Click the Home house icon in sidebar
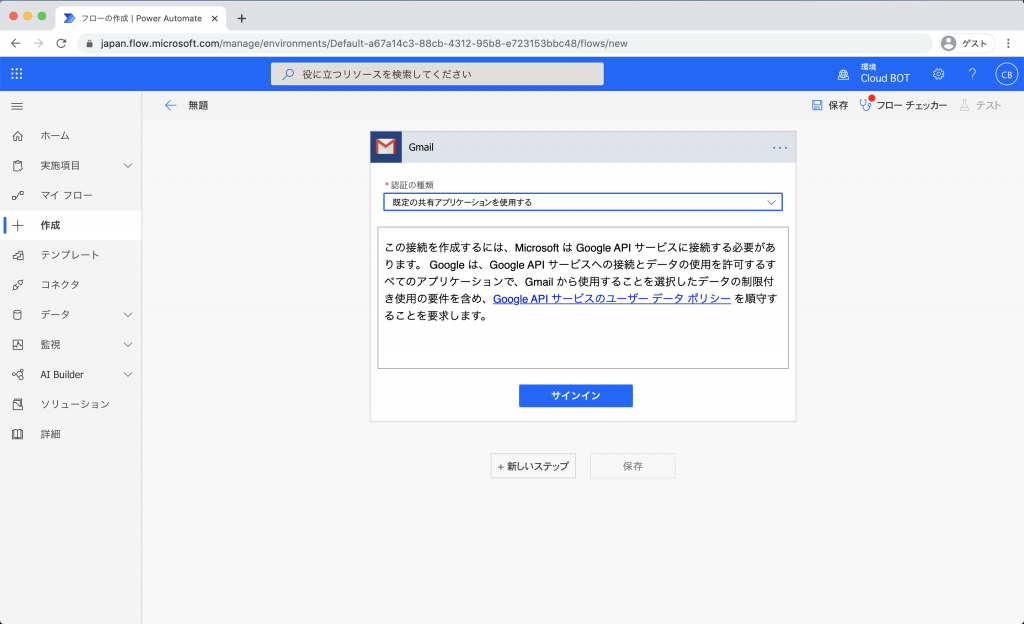 (x=18, y=136)
